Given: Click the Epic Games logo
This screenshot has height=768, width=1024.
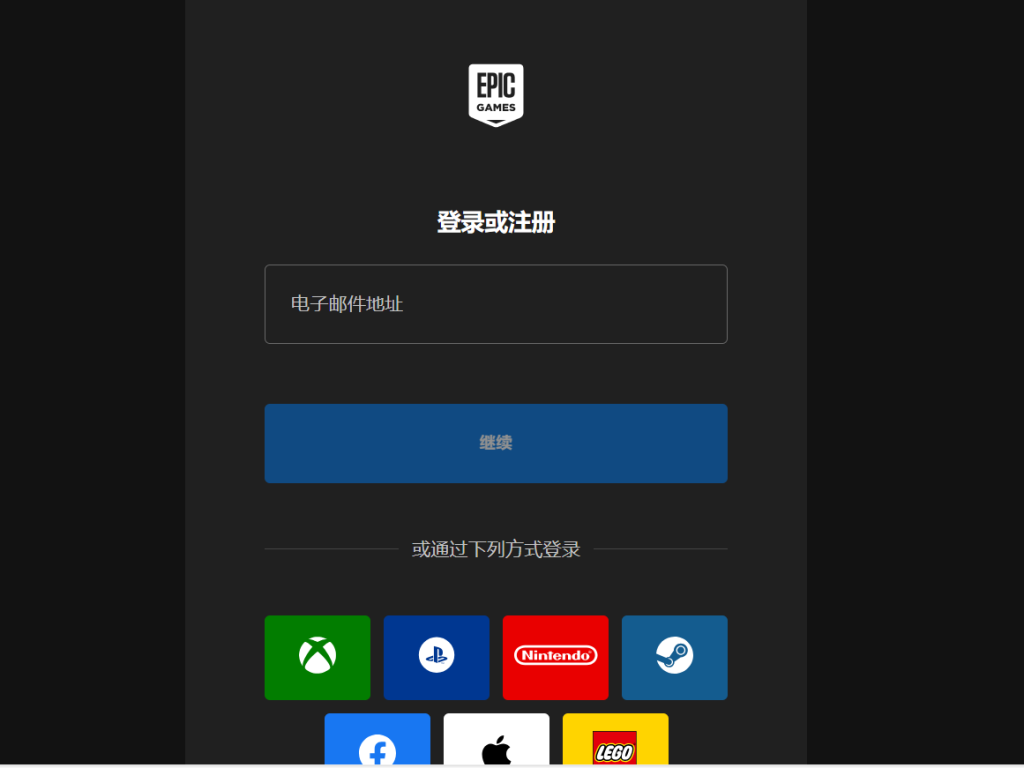Looking at the screenshot, I should point(496,95).
